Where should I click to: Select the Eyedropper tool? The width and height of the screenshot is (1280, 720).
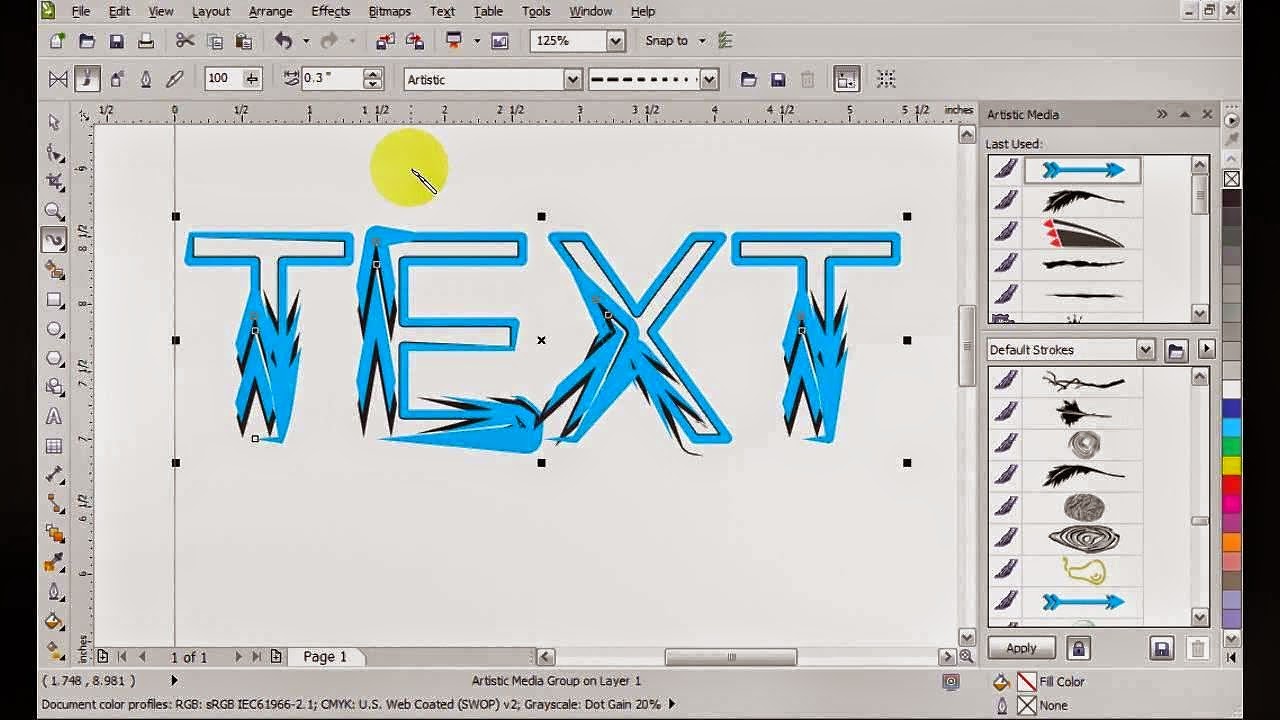tap(54, 563)
